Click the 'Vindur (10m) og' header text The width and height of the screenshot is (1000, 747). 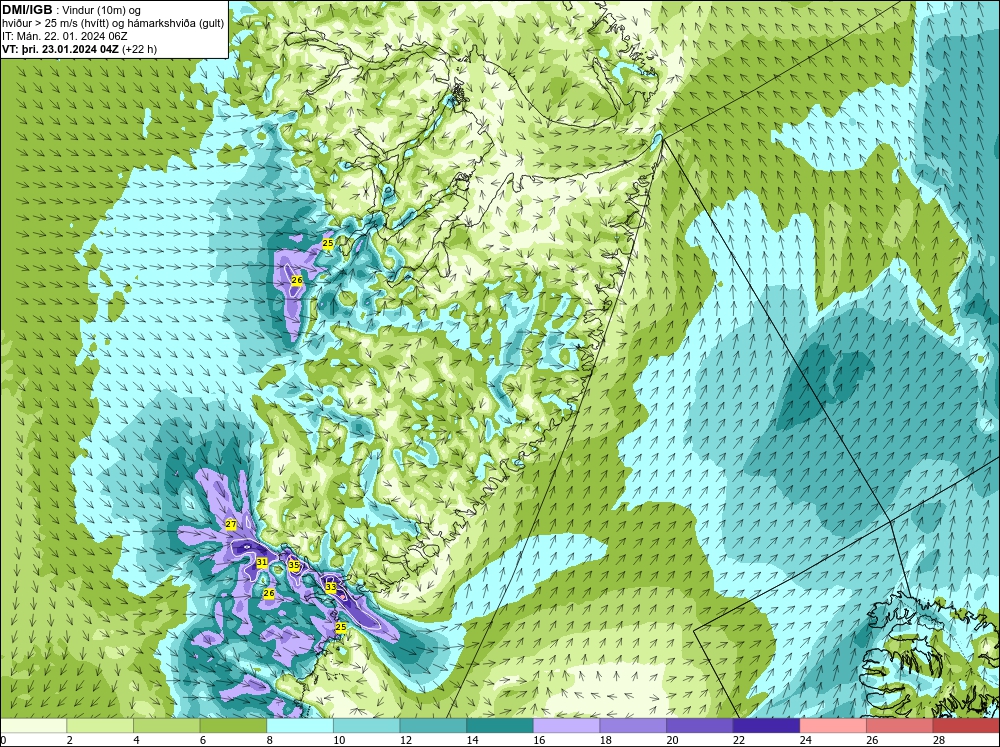pyautogui.click(x=101, y=11)
